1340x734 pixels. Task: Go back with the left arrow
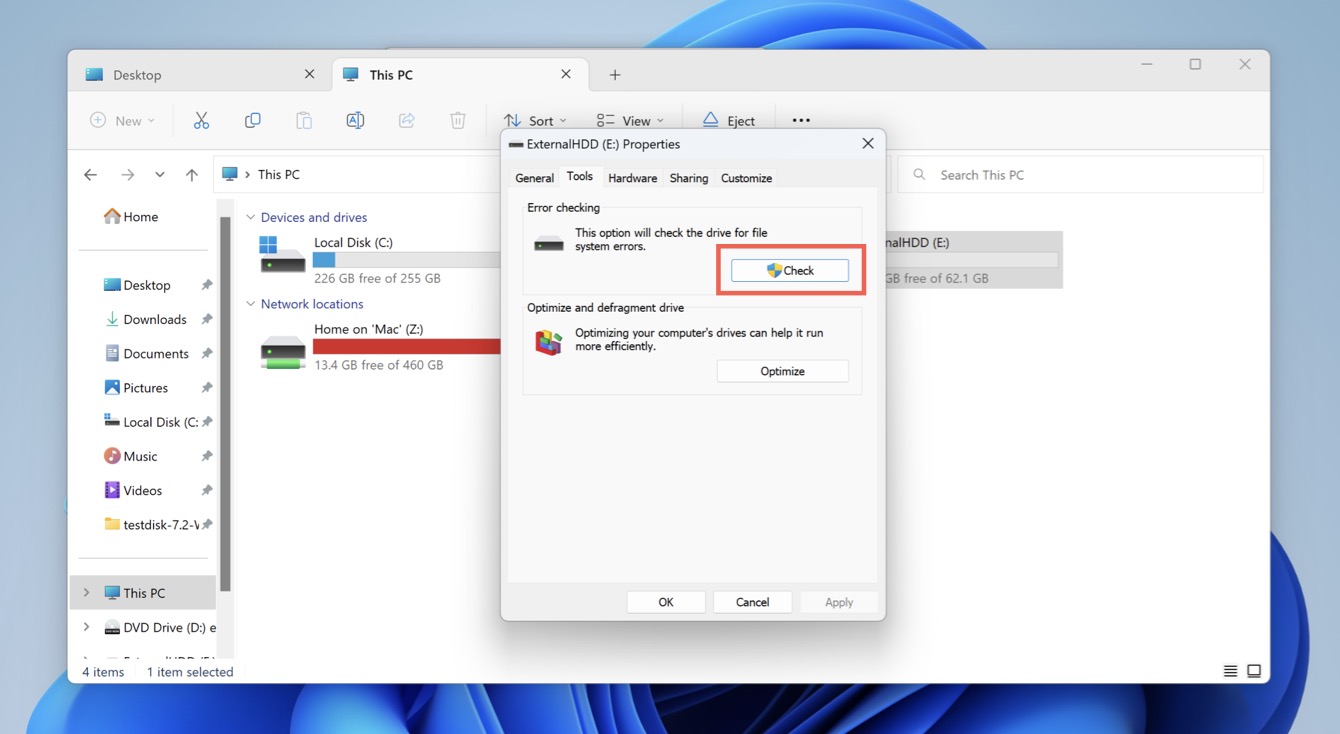coord(90,174)
